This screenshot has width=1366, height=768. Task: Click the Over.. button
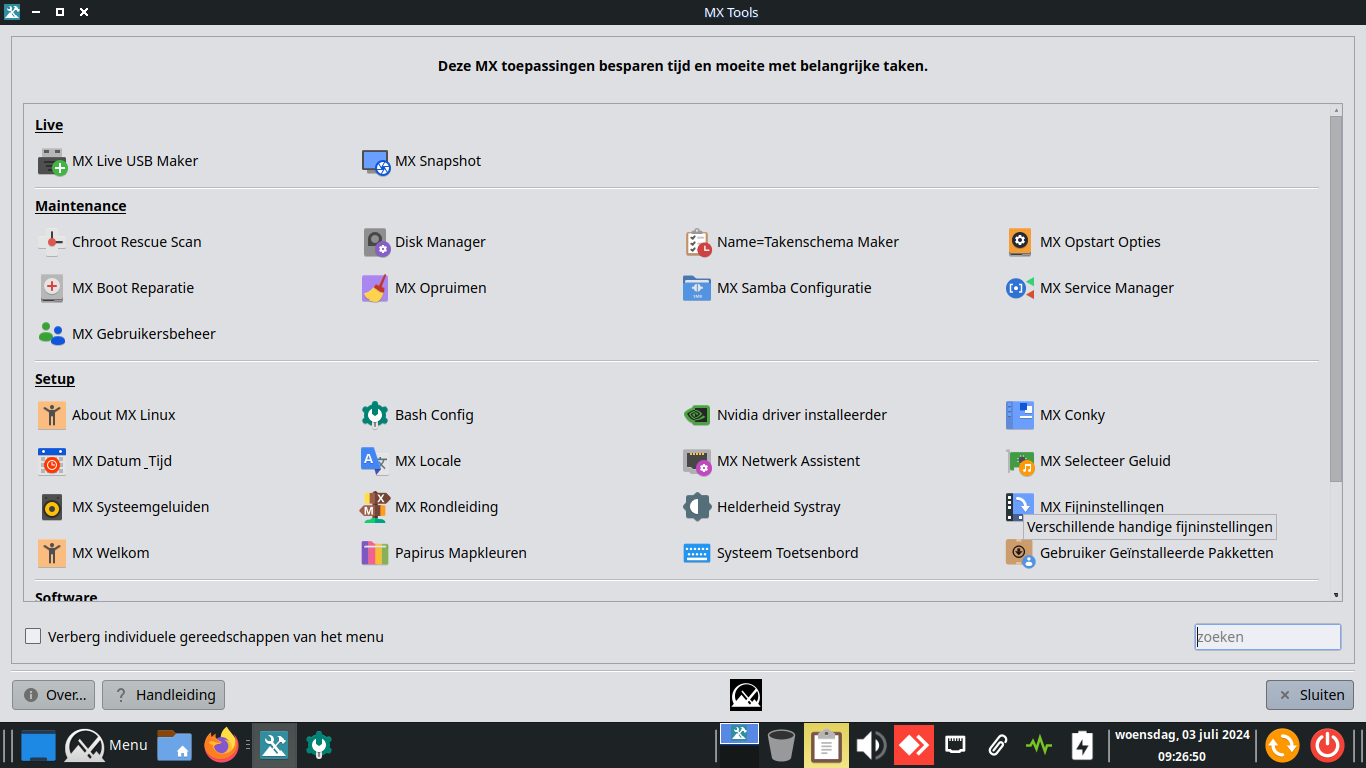click(x=54, y=695)
